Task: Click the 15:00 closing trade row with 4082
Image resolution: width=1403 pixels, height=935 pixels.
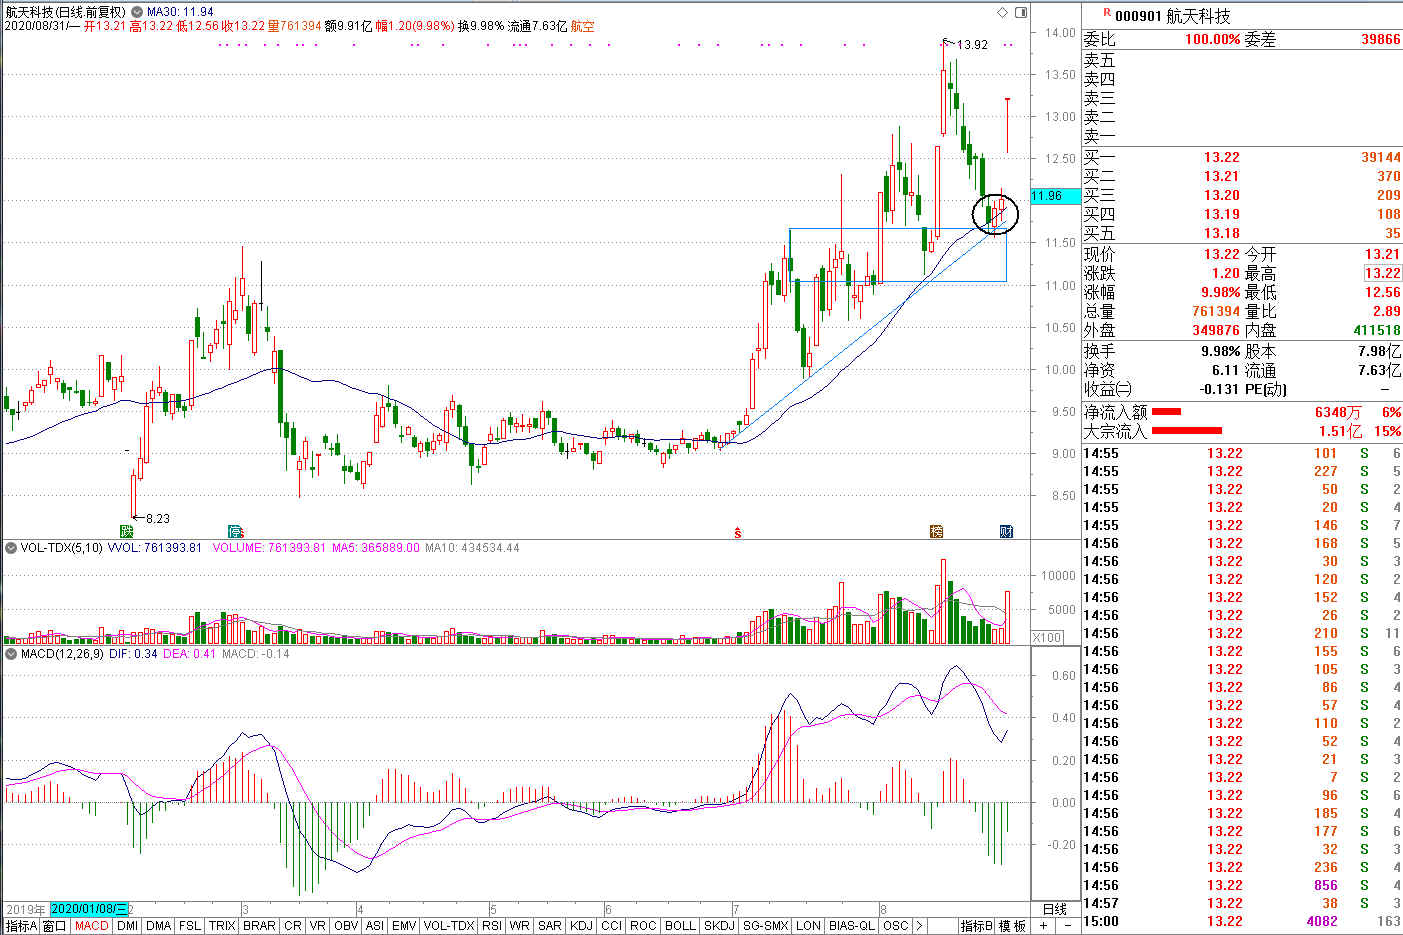Action: [1242, 921]
